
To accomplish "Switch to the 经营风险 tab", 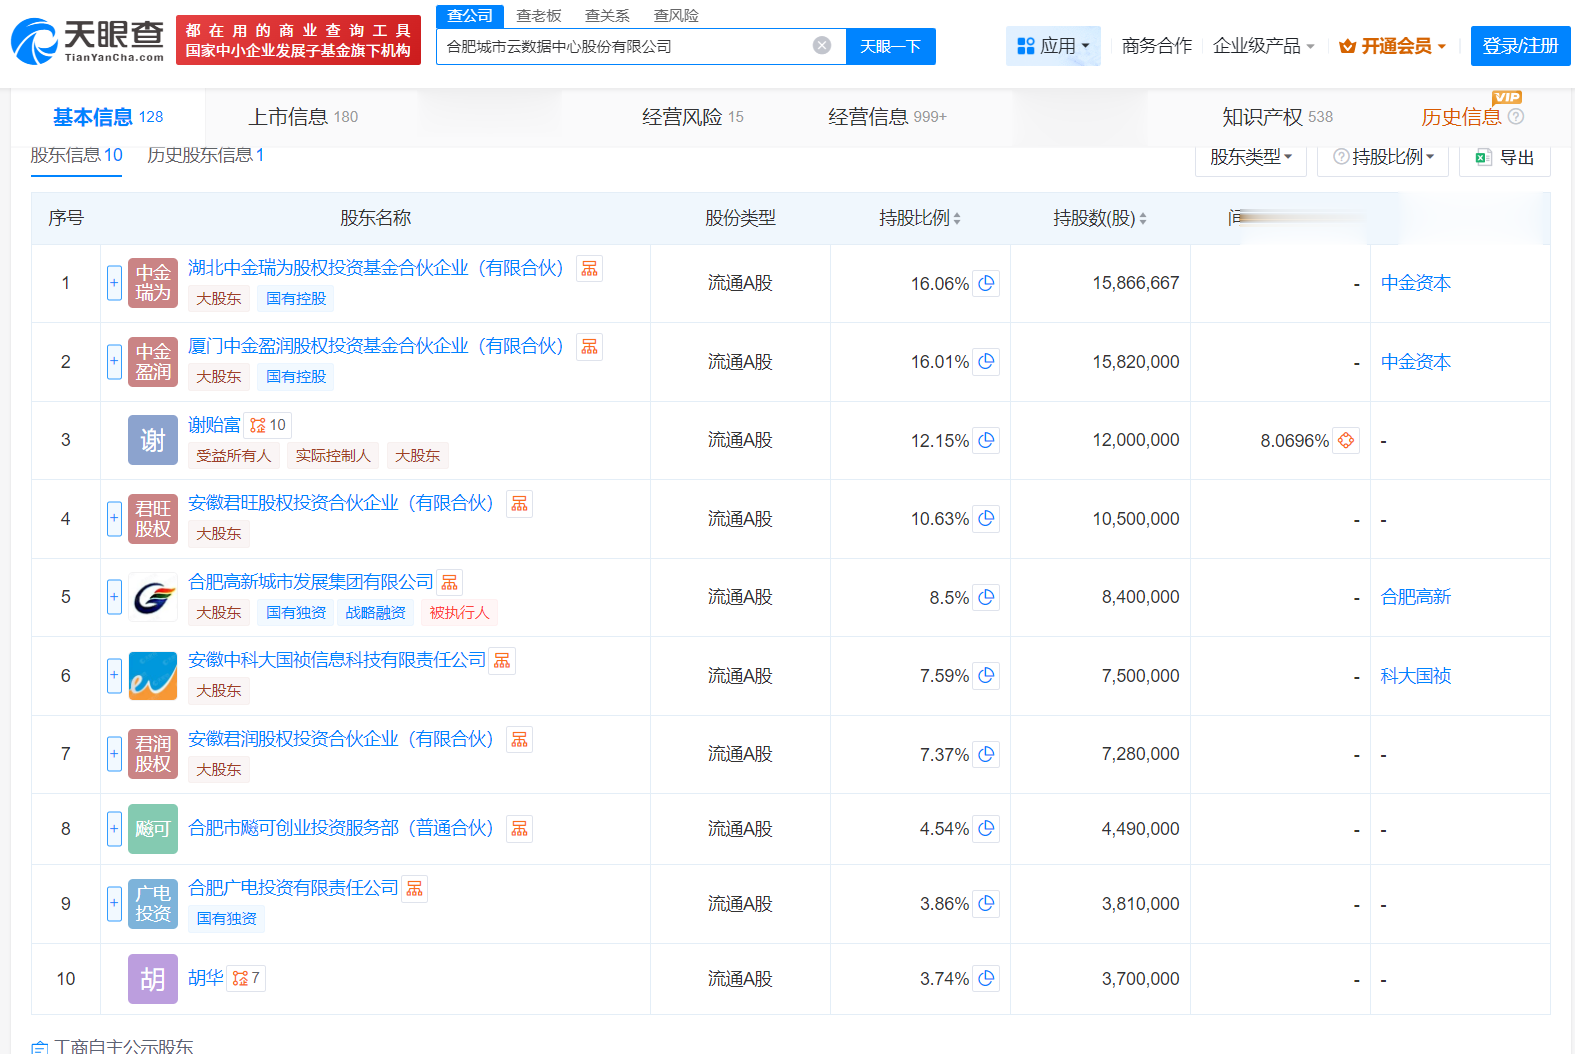I will point(692,117).
